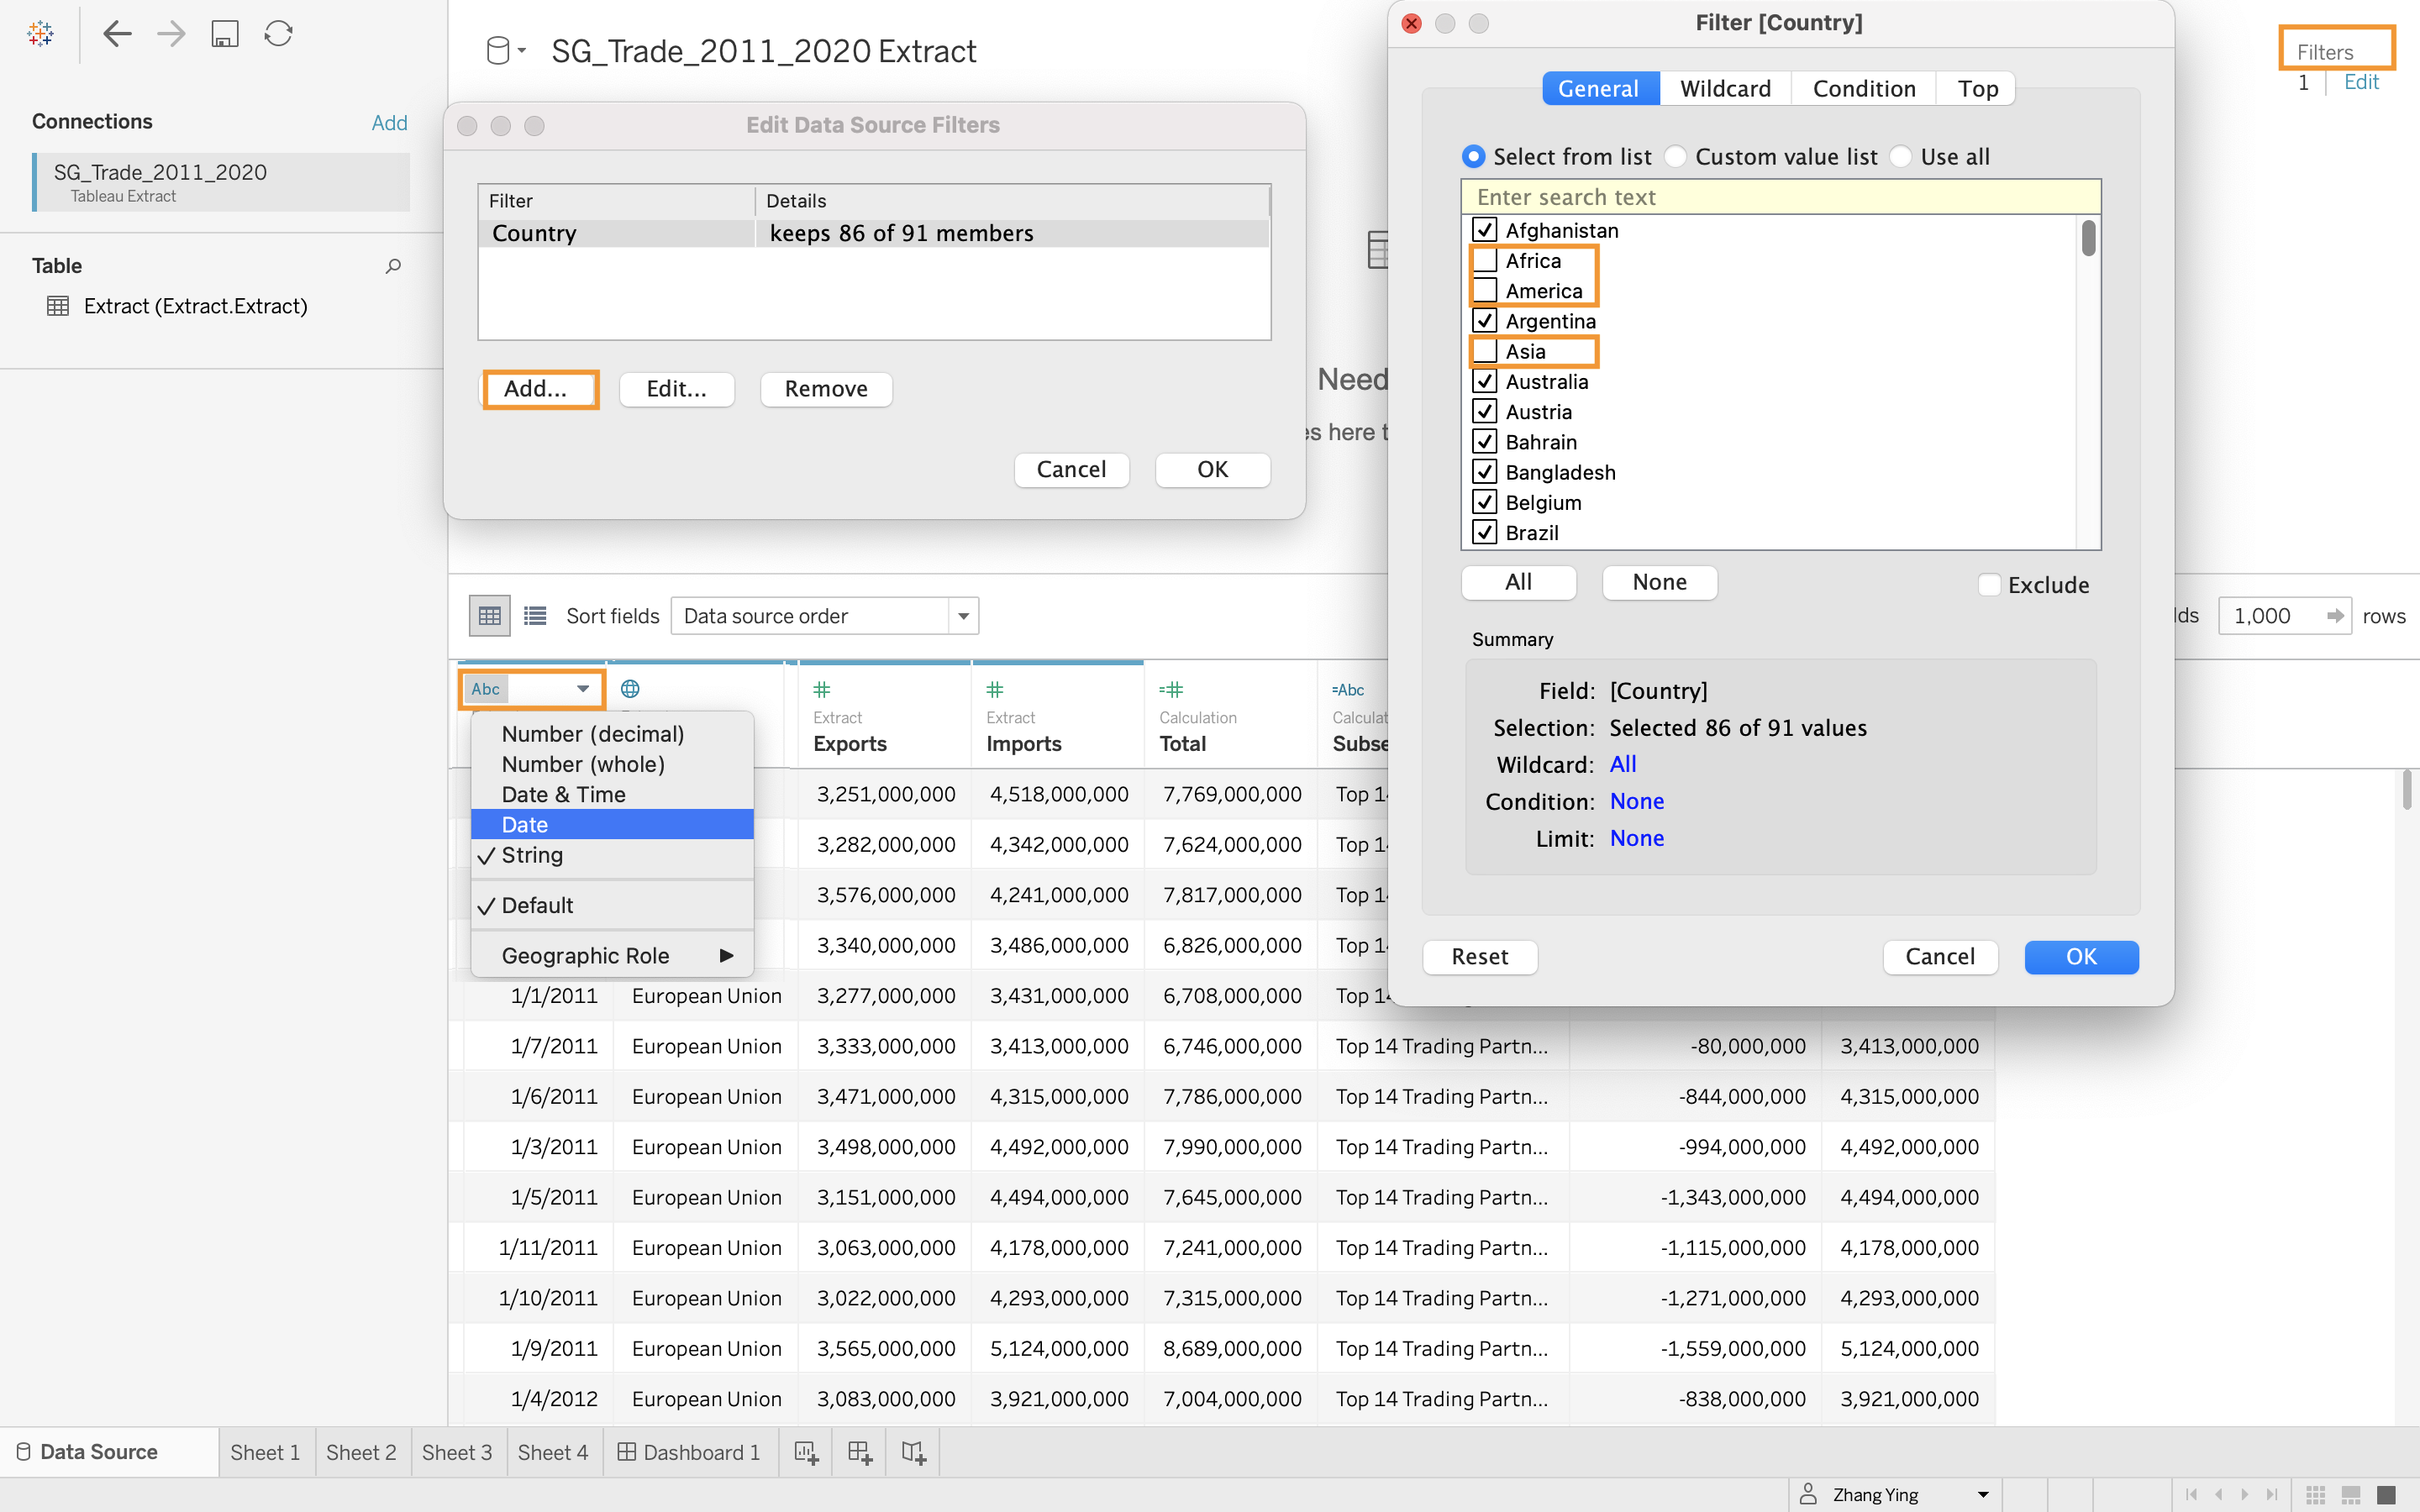Click the back arrow icon
The width and height of the screenshot is (2420, 1512).
click(117, 34)
